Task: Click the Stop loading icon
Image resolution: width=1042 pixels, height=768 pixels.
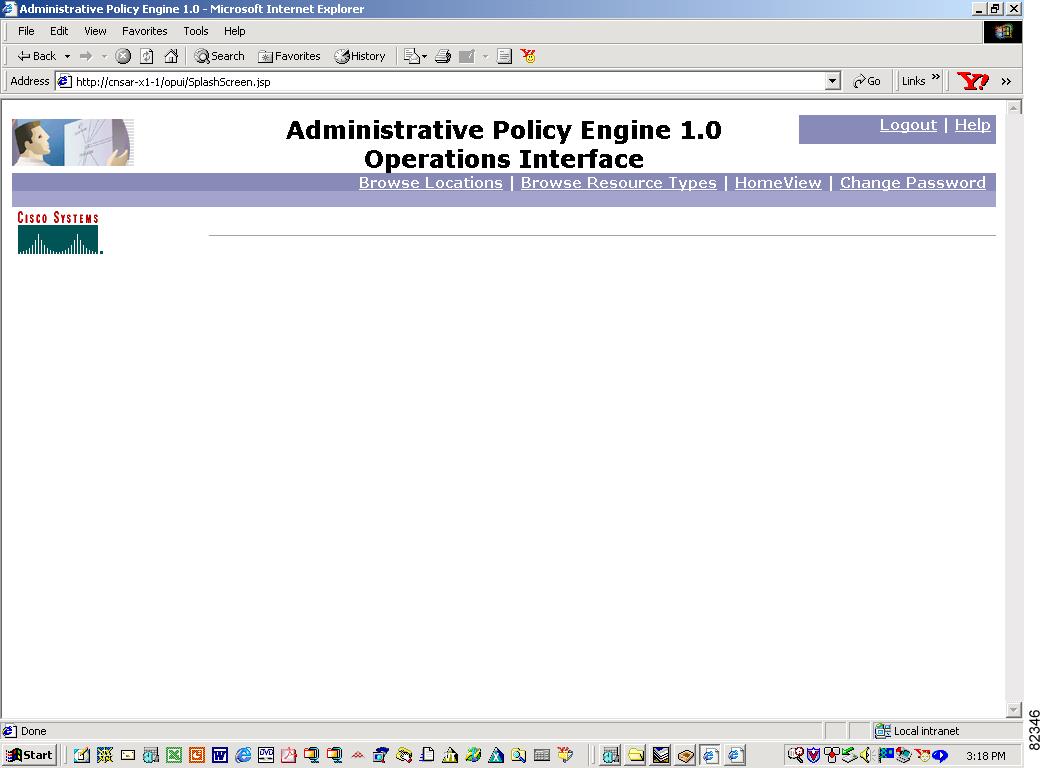Action: (123, 56)
